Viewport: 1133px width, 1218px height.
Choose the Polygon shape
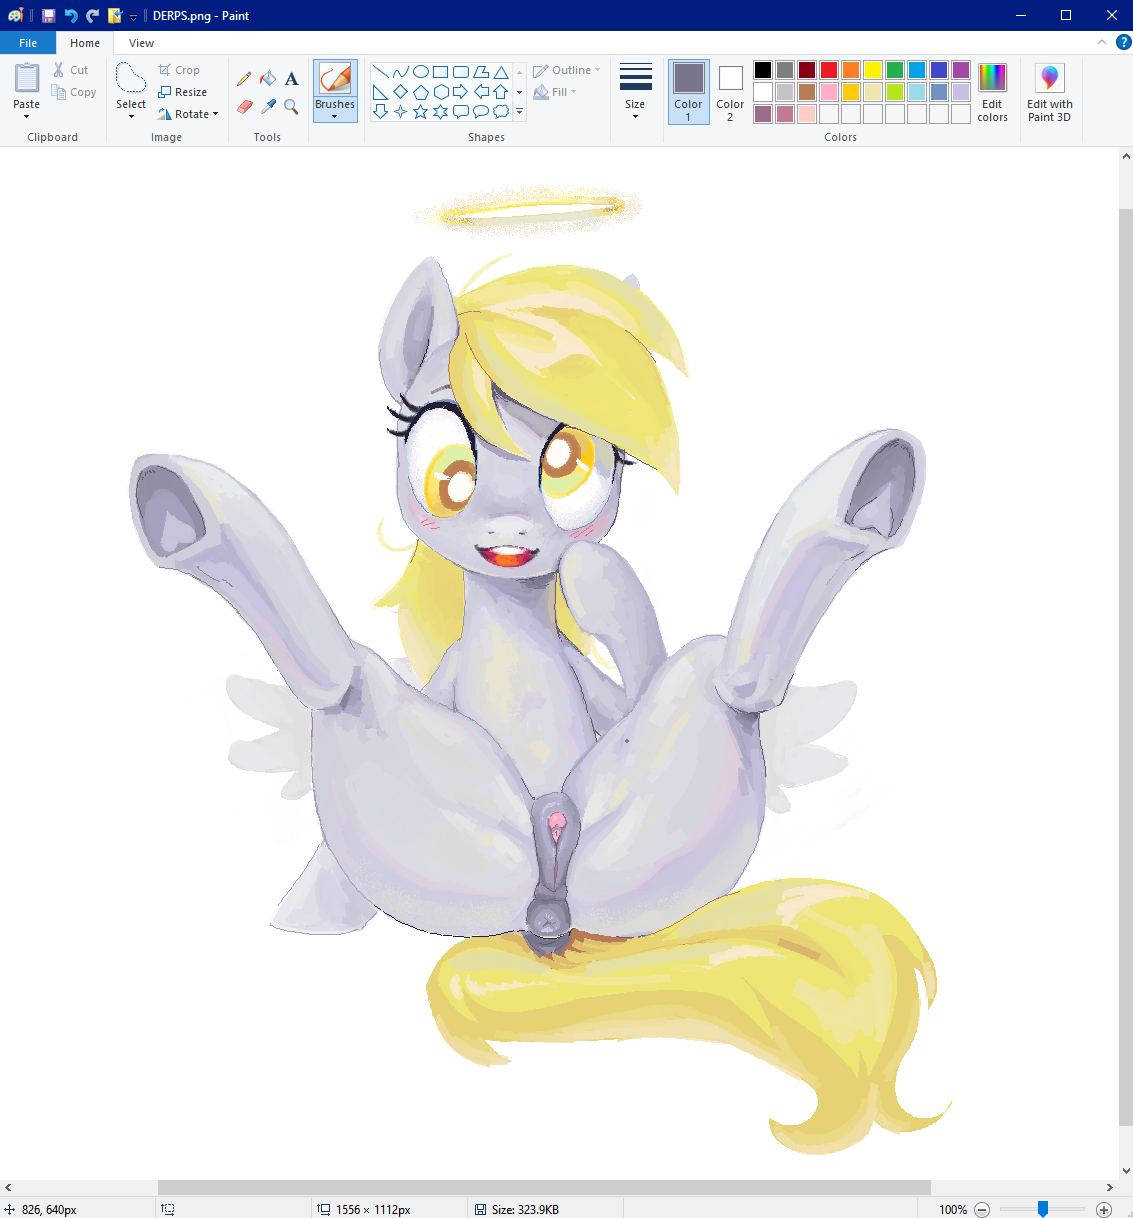[x=481, y=72]
